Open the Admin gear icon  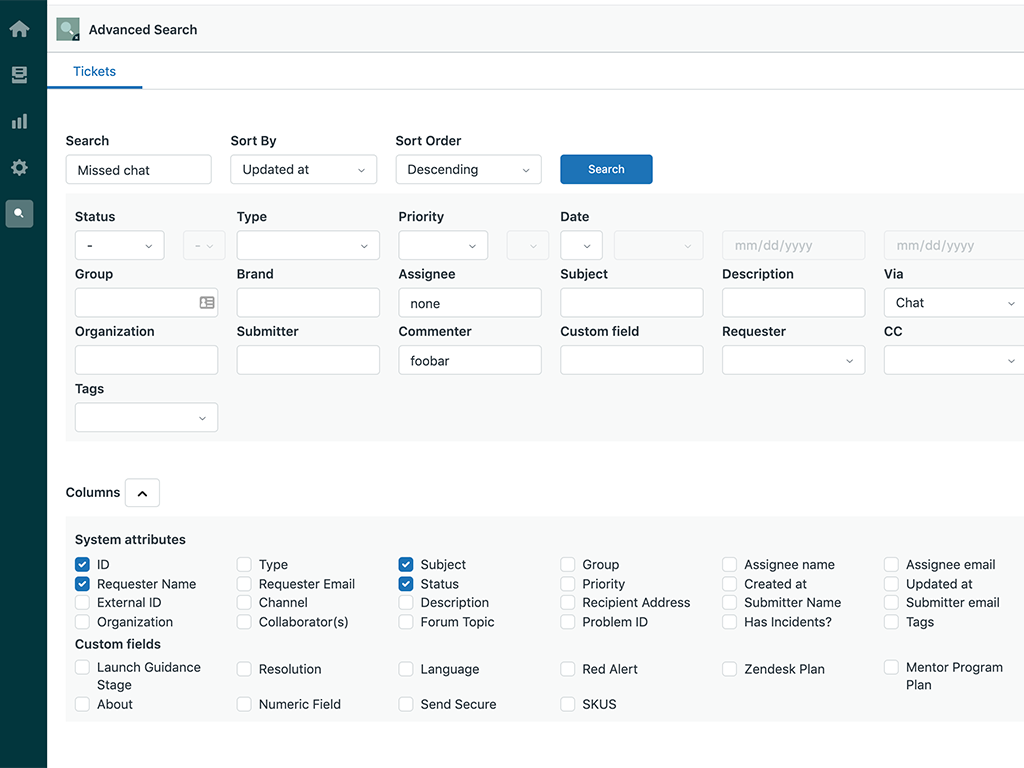tap(19, 168)
